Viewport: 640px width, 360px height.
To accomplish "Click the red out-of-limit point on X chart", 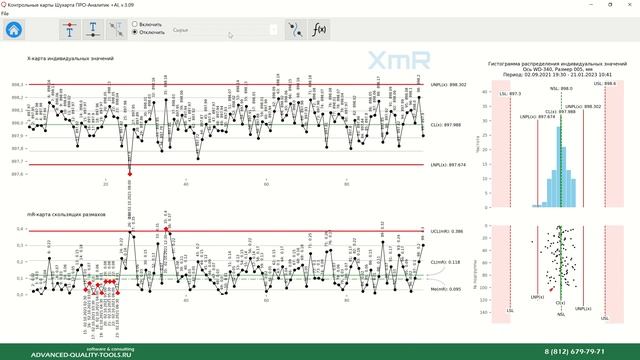I will pos(130,174).
